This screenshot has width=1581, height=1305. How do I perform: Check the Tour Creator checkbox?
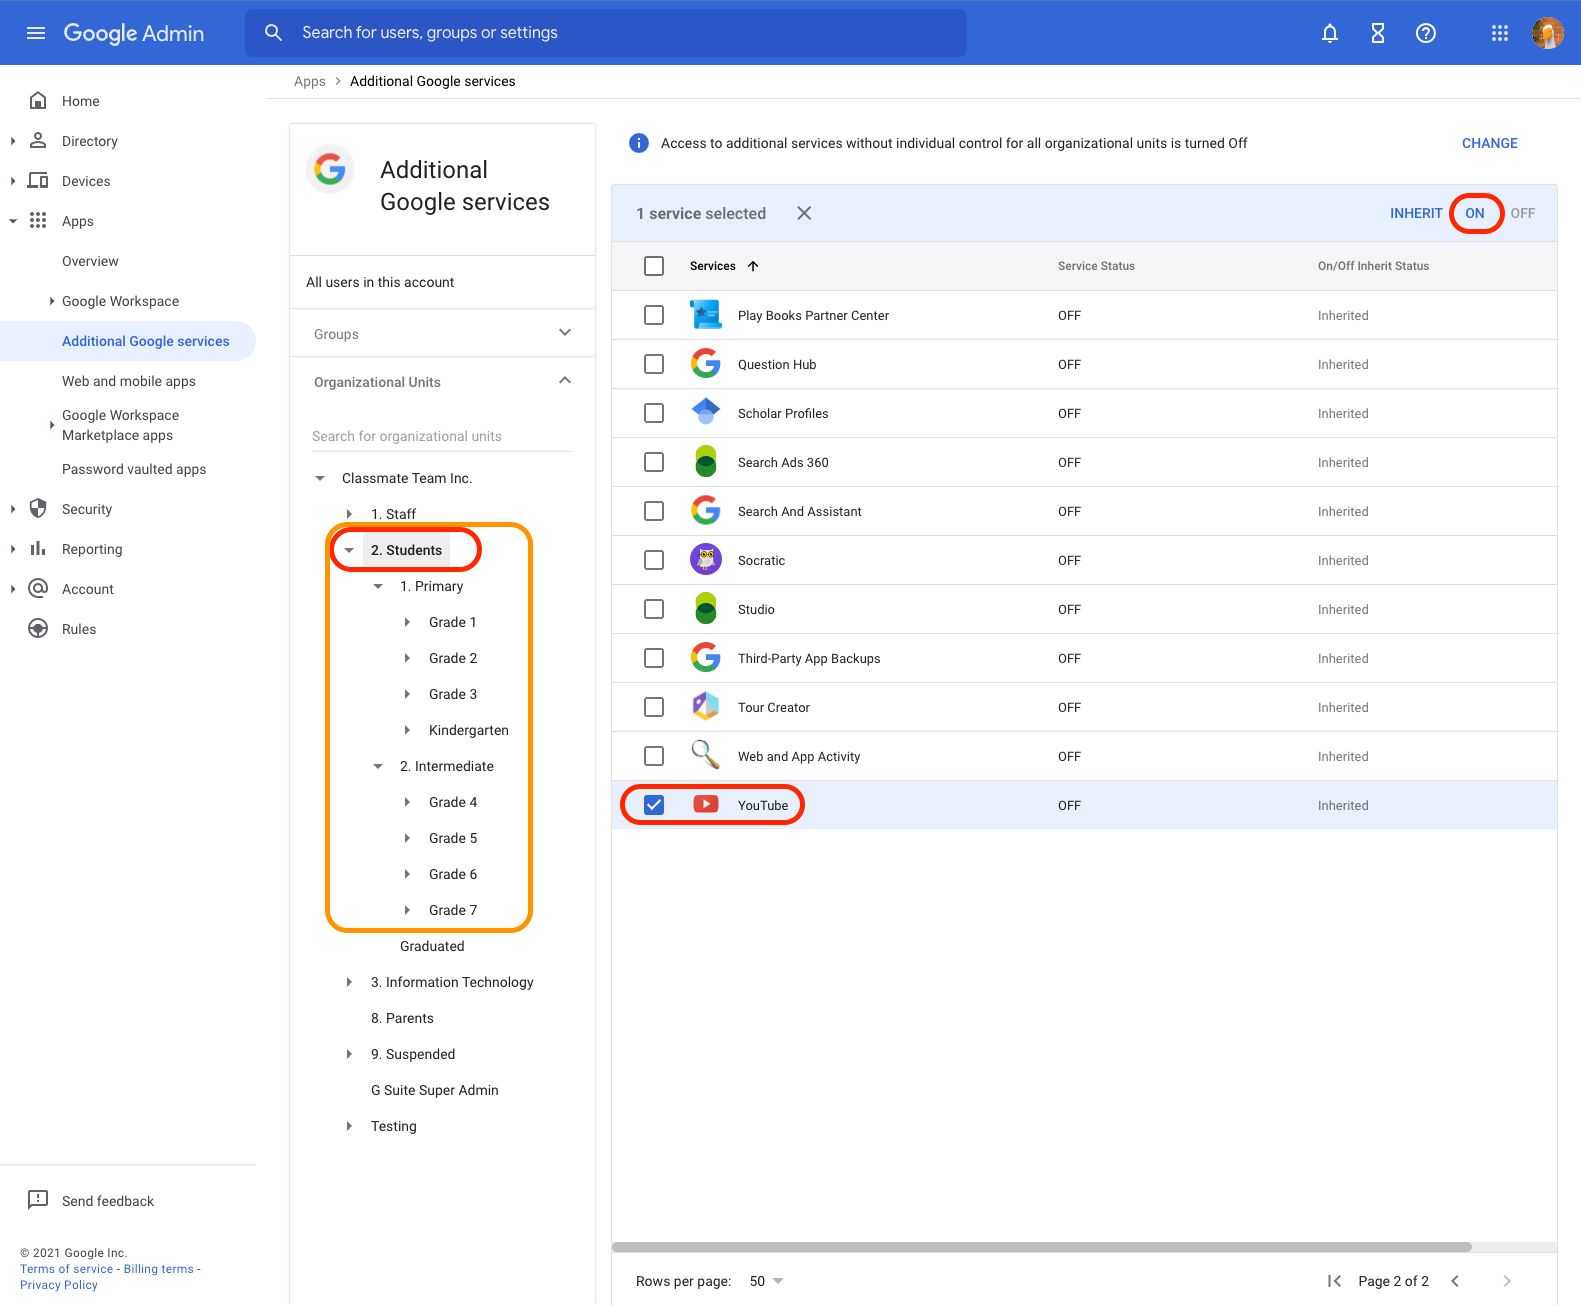click(654, 707)
